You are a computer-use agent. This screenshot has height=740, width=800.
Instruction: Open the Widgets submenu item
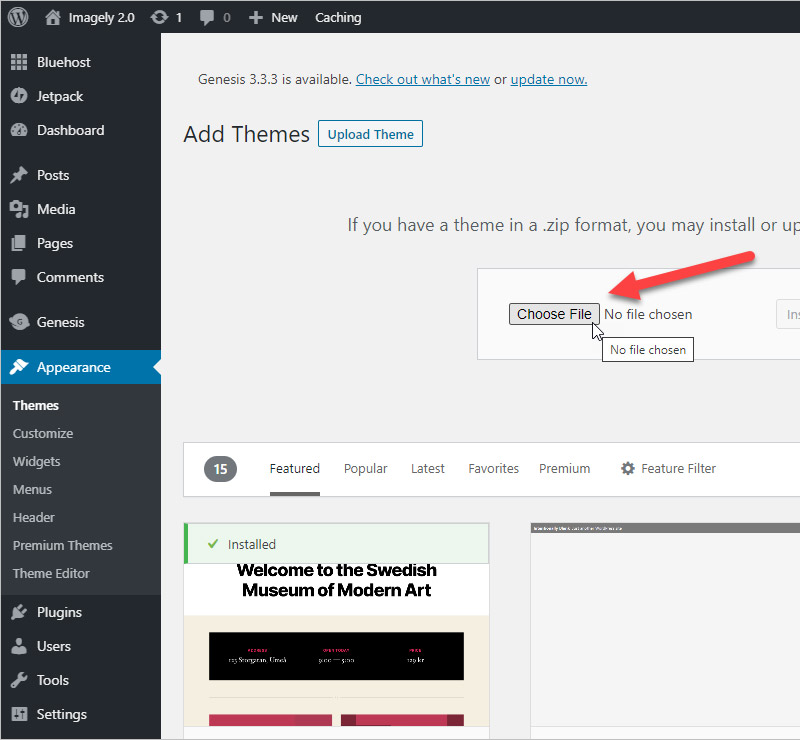(x=36, y=461)
